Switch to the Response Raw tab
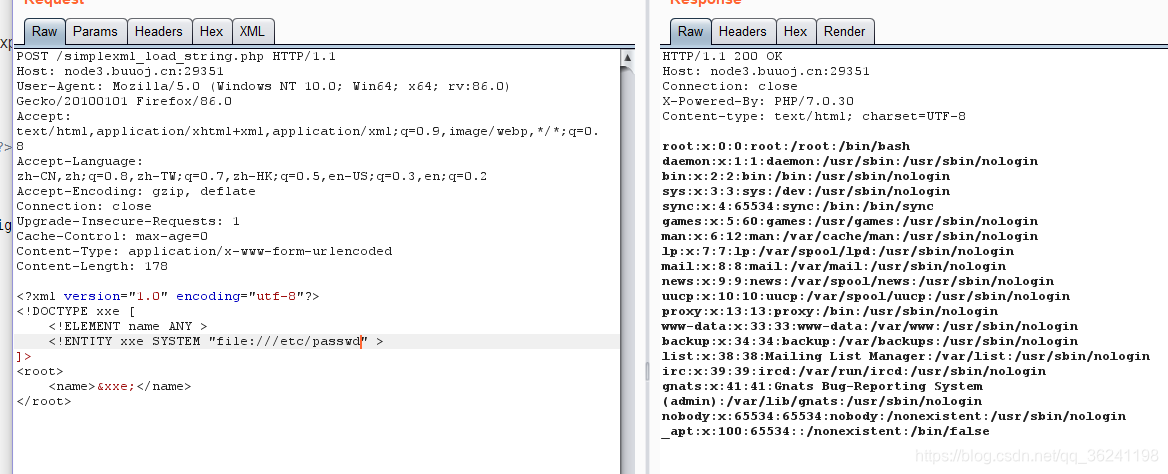Screen dimensions: 1168x474 click(691, 31)
